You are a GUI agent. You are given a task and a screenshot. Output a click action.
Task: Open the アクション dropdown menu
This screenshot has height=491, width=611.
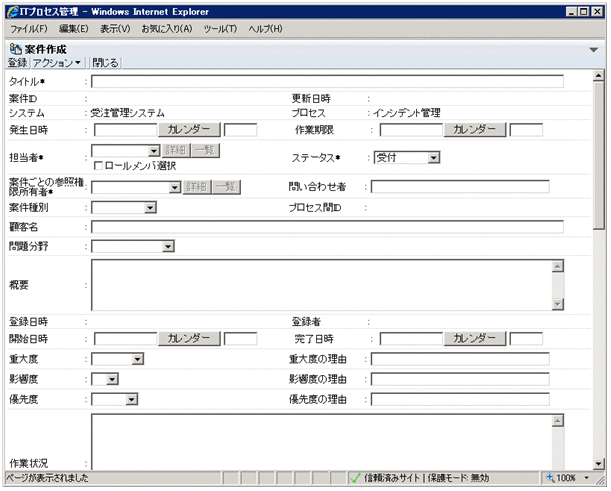pos(57,63)
